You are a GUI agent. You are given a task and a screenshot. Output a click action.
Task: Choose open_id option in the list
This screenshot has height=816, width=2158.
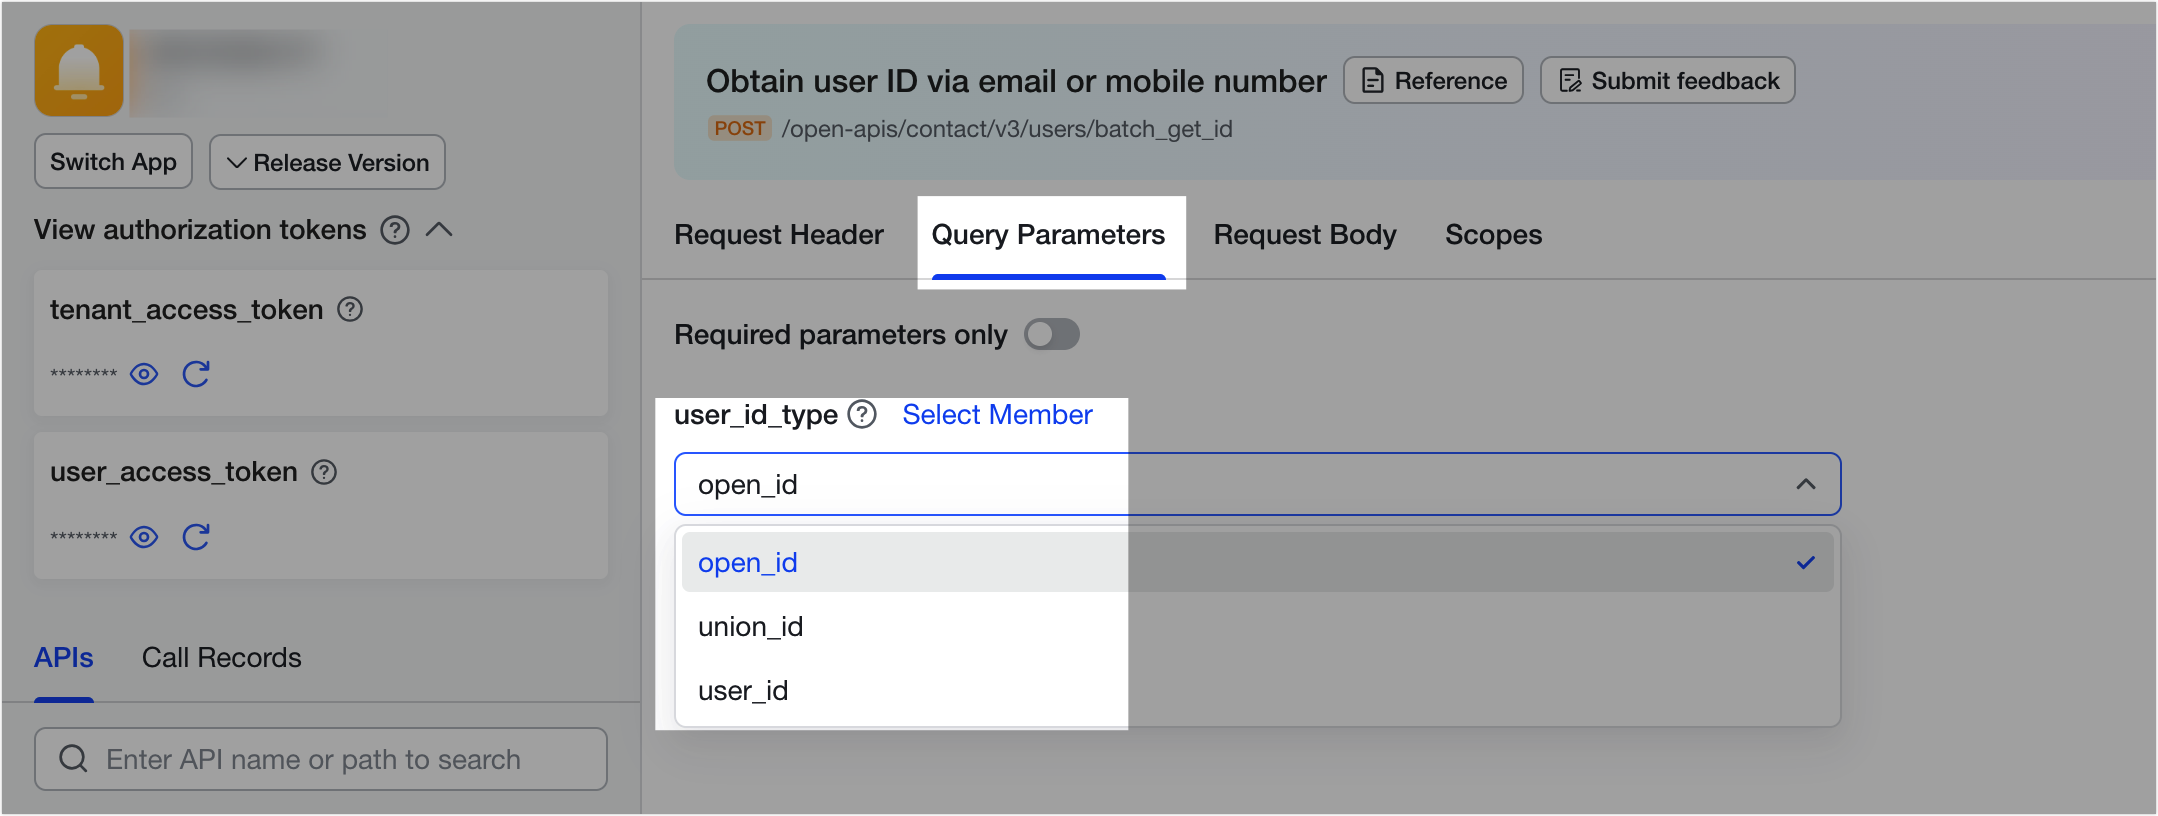[1257, 562]
